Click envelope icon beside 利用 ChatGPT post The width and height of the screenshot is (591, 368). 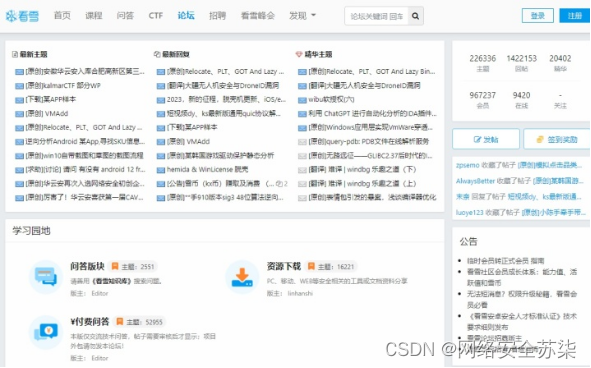(x=302, y=114)
